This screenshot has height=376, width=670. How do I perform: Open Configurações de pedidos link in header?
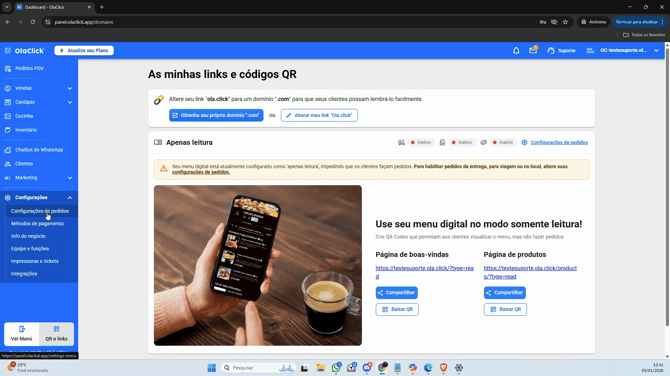[x=559, y=142]
